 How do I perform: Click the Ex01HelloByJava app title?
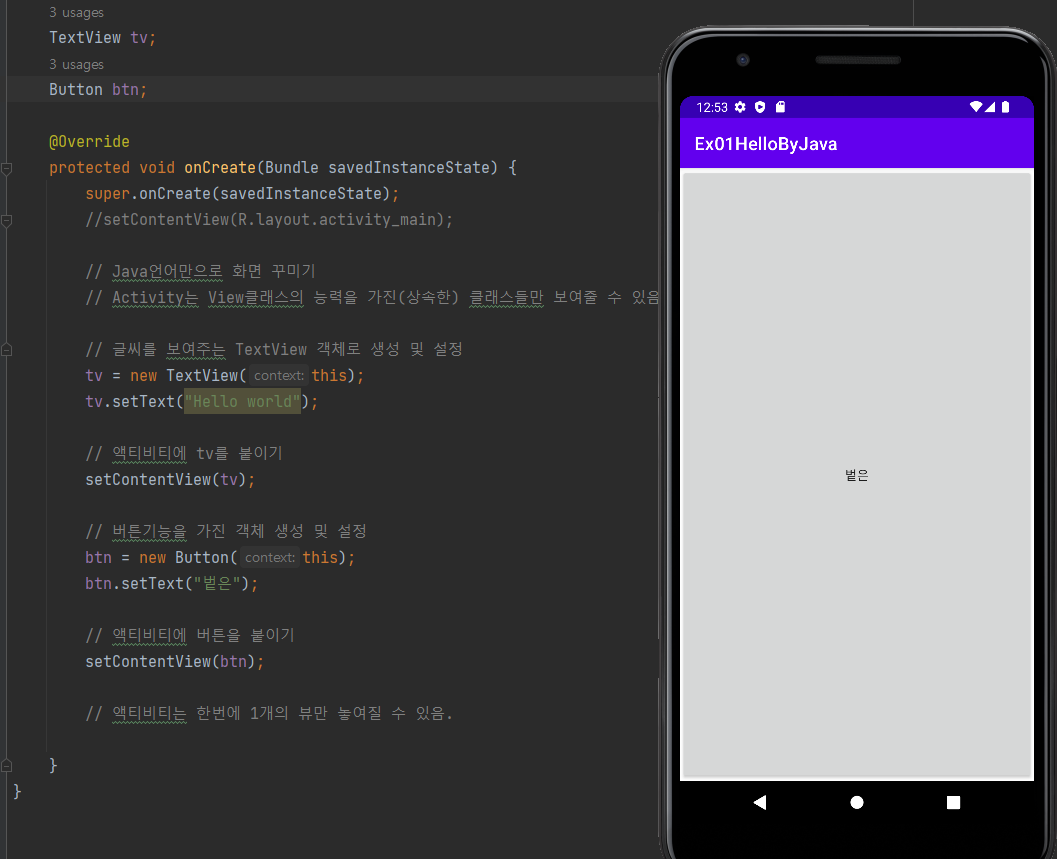pyautogui.click(x=766, y=144)
